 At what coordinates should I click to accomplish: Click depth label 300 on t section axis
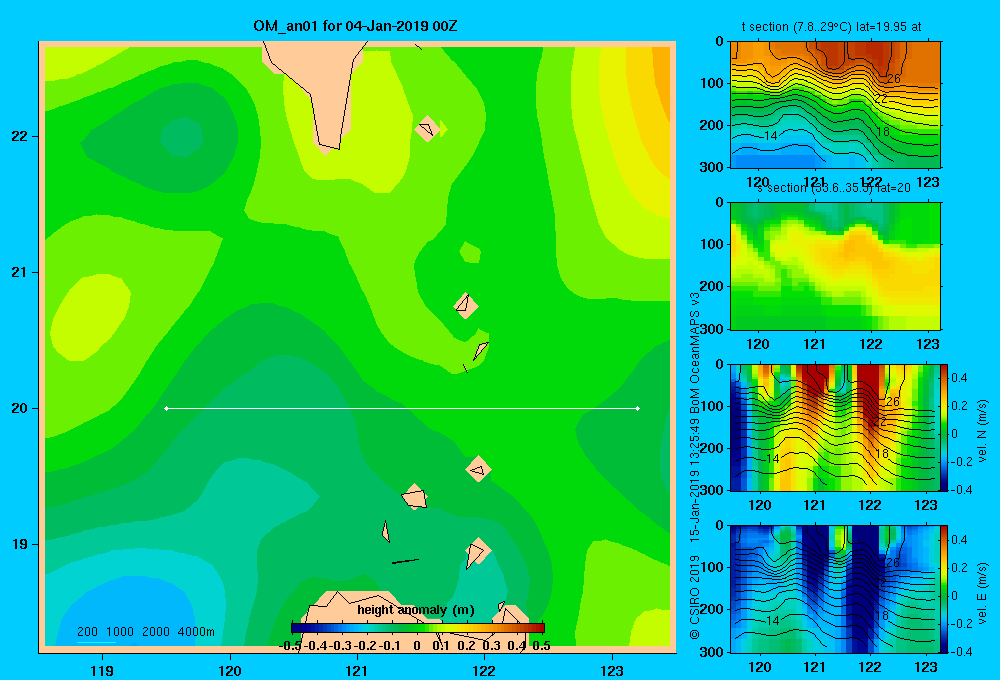(x=711, y=167)
